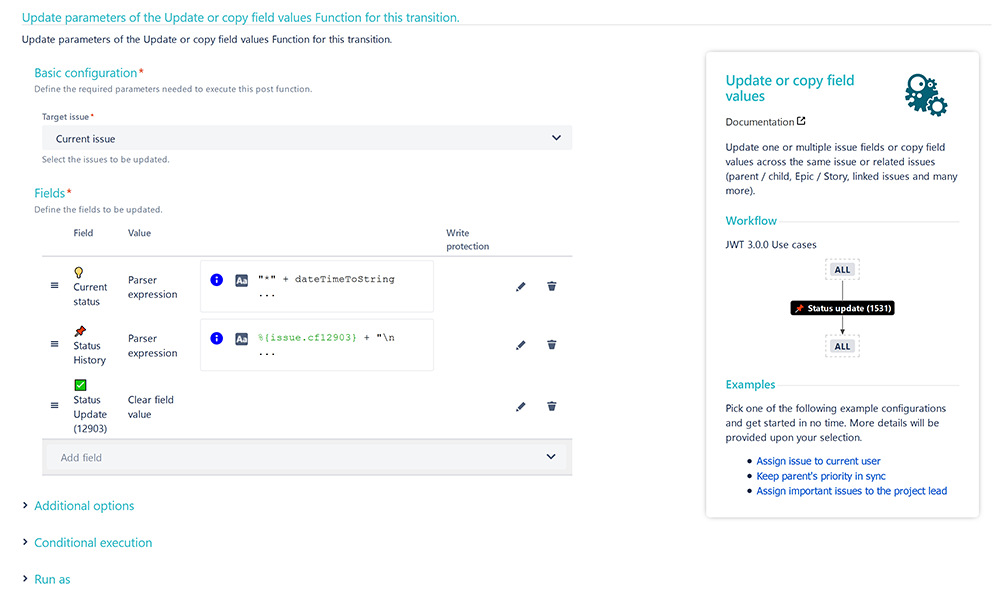1000x607 pixels.
Task: Choose Keep parent's priority in sync example
Action: click(821, 476)
